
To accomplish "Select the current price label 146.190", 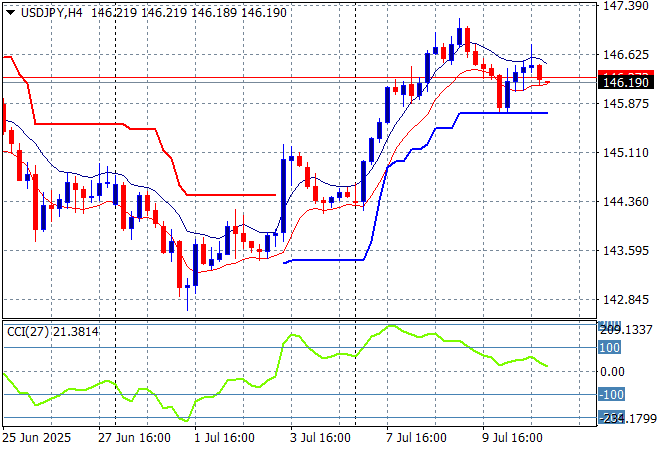I will [x=625, y=83].
